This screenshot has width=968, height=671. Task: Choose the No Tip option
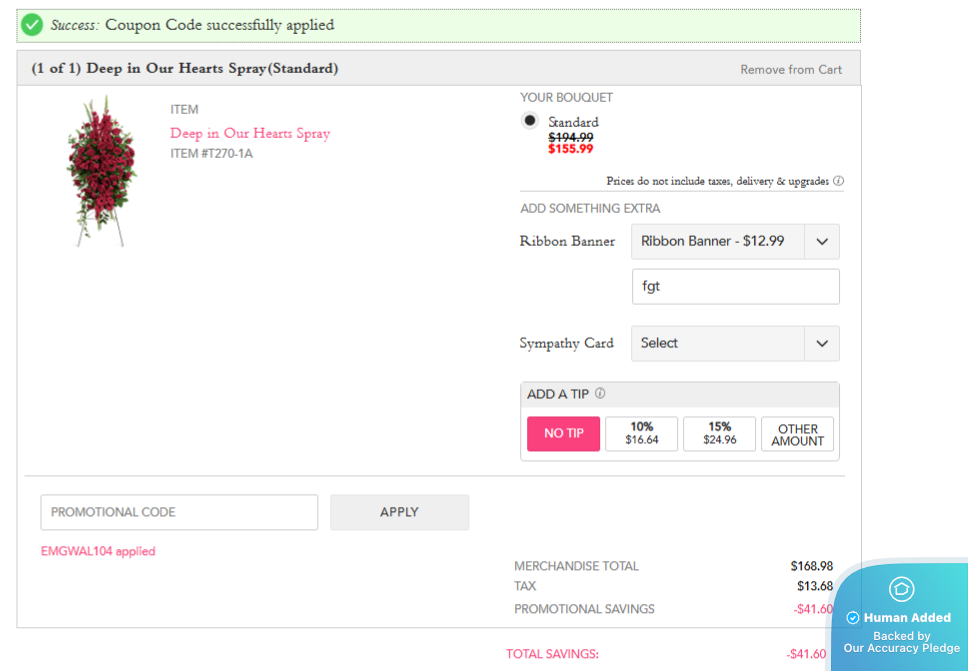(x=564, y=434)
